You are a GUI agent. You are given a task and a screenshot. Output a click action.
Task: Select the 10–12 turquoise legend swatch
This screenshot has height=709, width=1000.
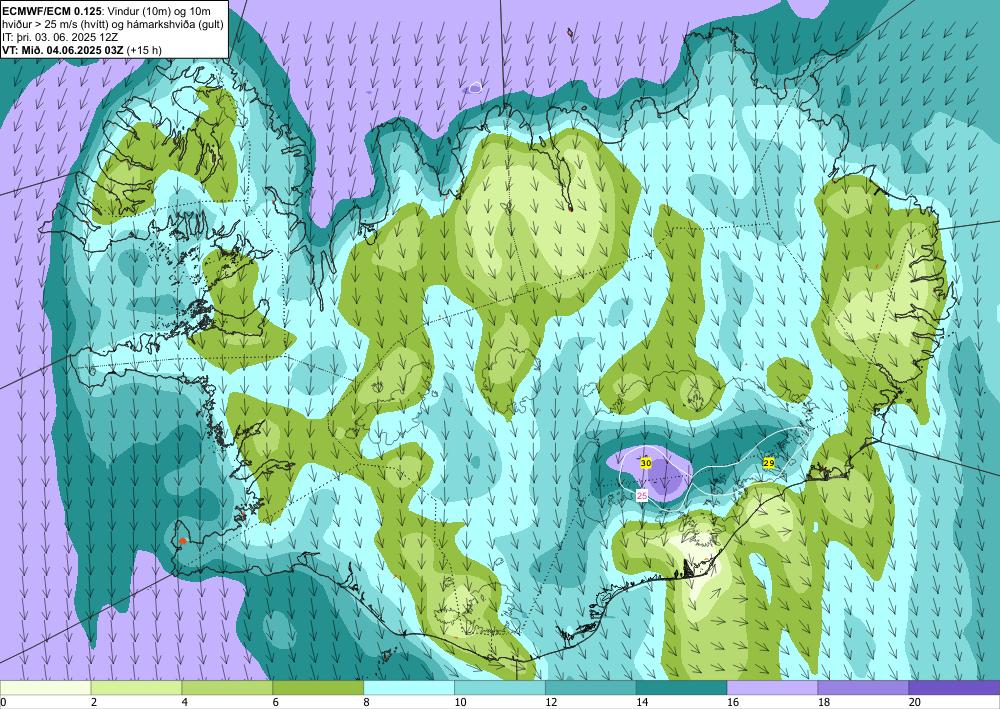tap(500, 688)
